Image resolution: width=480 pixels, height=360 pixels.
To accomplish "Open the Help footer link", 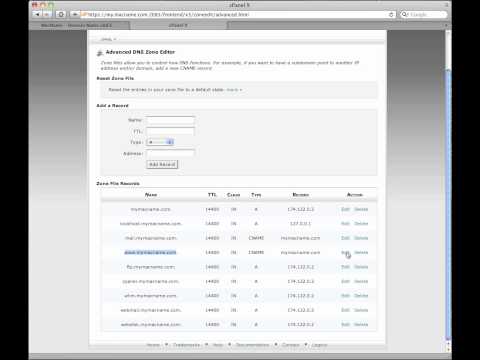I will click(x=218, y=345).
